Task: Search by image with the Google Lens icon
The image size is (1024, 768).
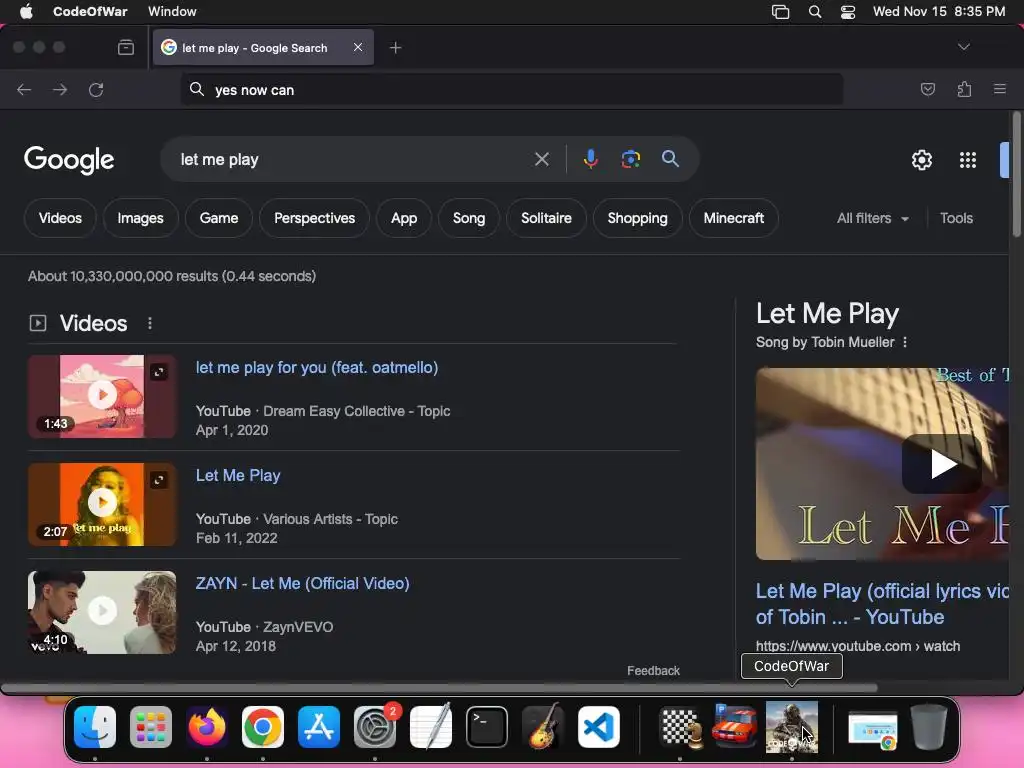Action: click(630, 159)
